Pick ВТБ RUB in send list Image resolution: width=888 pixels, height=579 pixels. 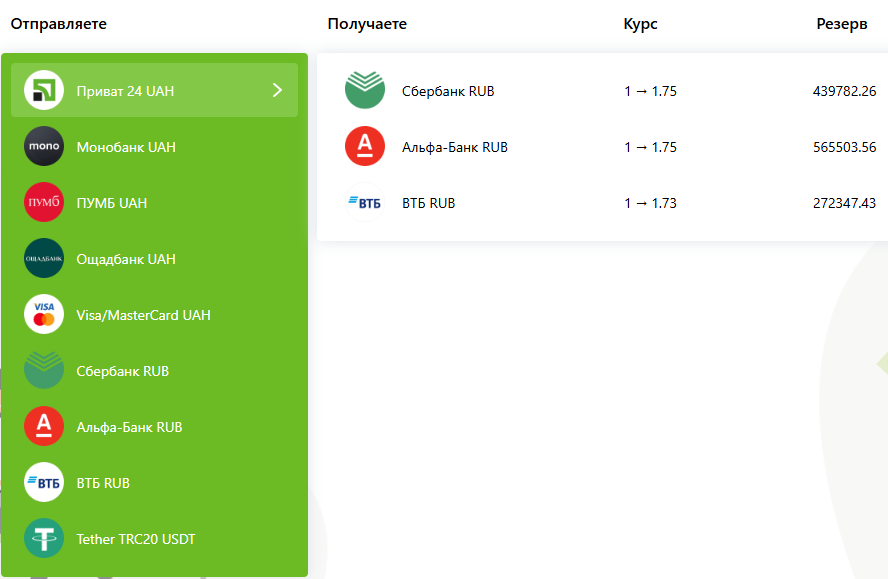pyautogui.click(x=154, y=483)
